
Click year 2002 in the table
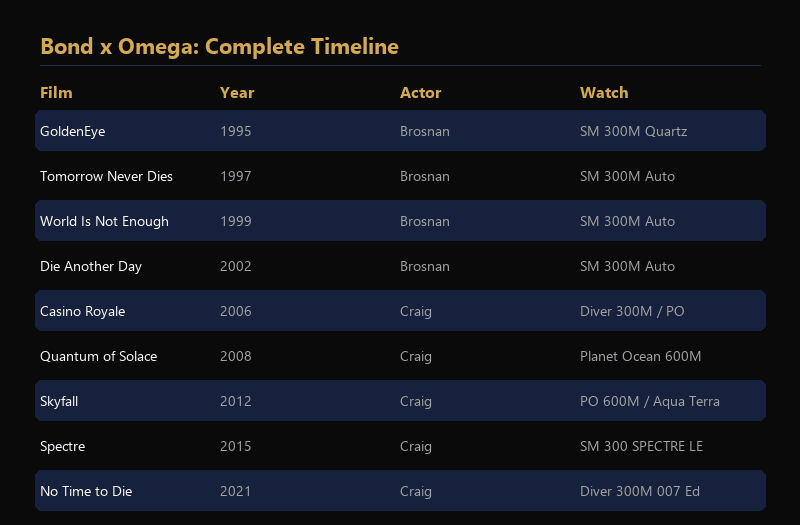236,266
